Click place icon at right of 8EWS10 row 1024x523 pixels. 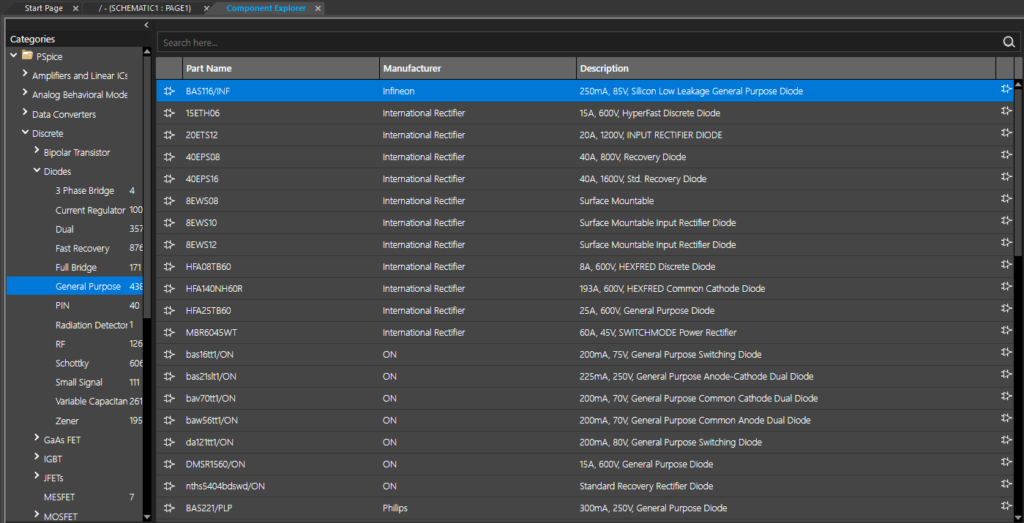pos(1006,221)
